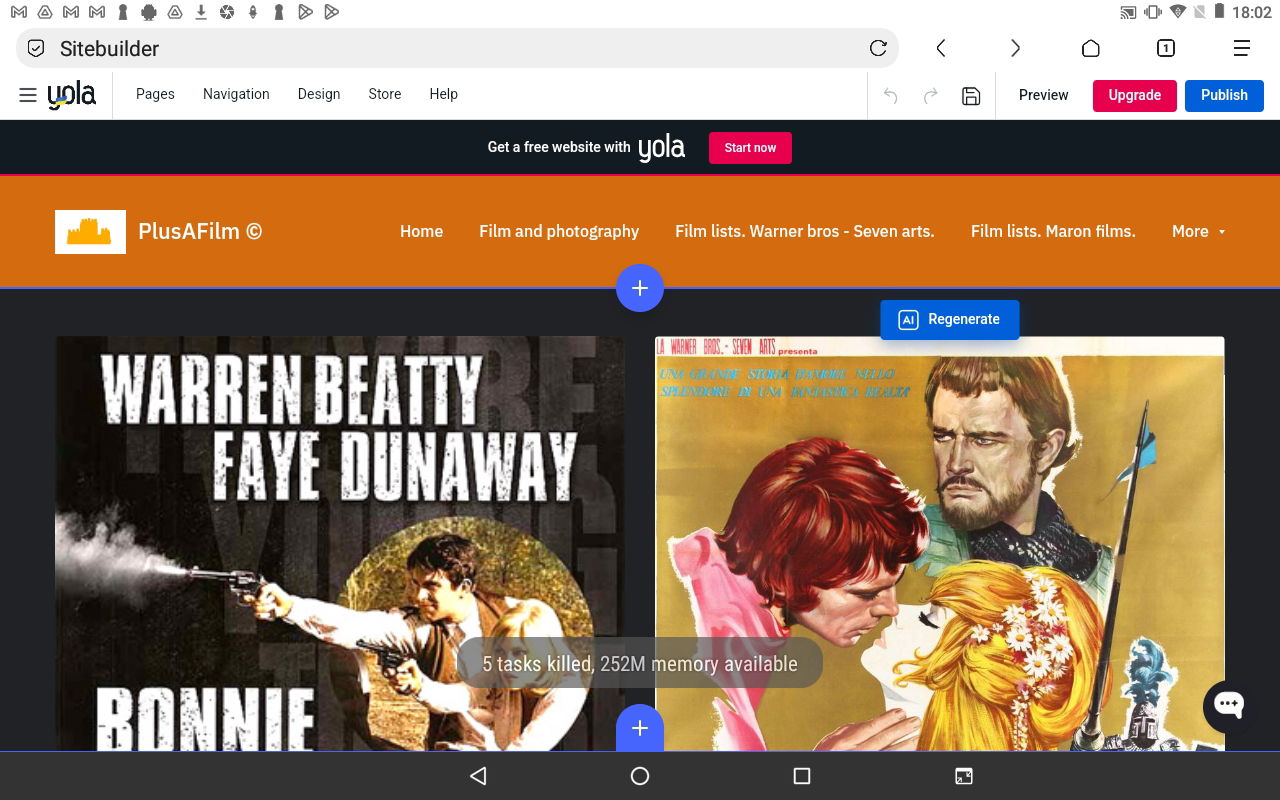This screenshot has width=1280, height=800.
Task: Select the Warner Bros Seven Arts poster image
Action: (940, 543)
